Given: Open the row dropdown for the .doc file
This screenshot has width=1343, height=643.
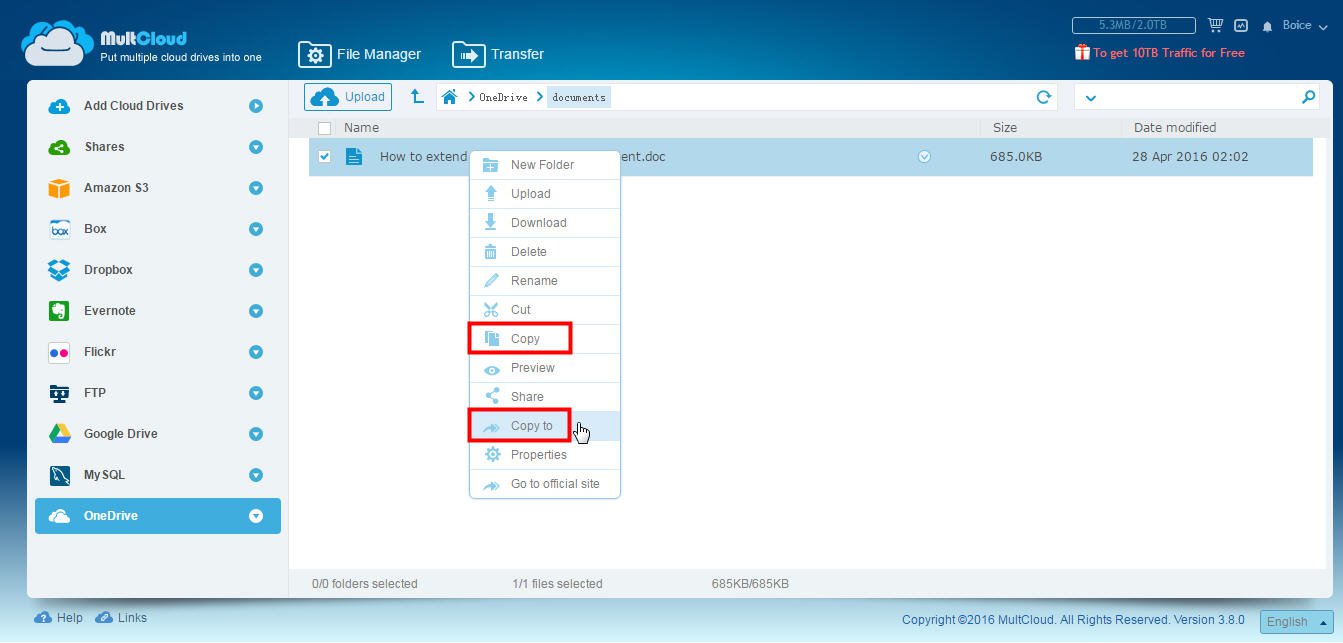Looking at the screenshot, I should tap(924, 156).
